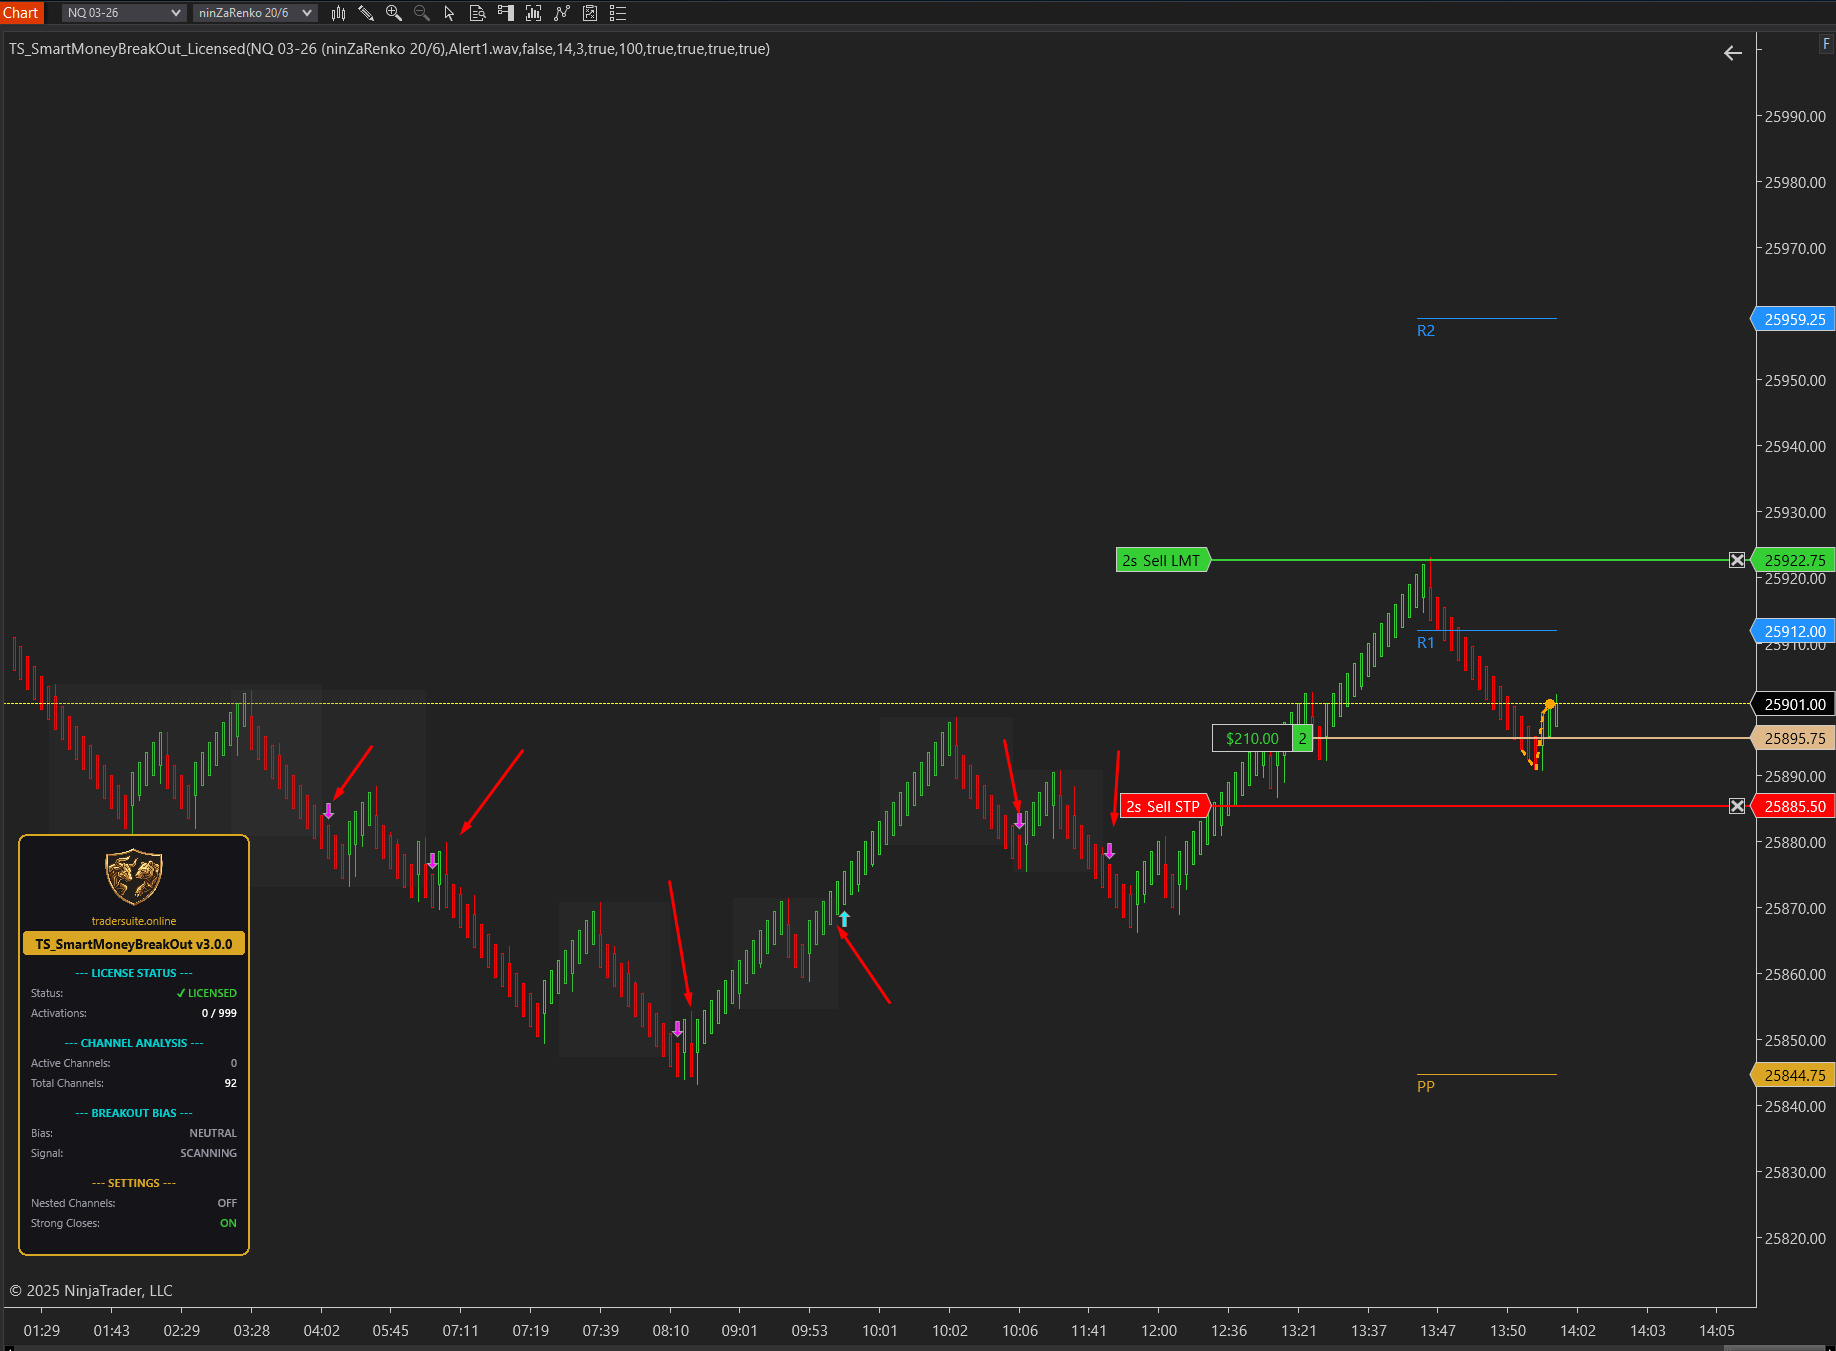The height and width of the screenshot is (1351, 1836).
Task: Click the 12:00 time axis label
Action: [1159, 1331]
